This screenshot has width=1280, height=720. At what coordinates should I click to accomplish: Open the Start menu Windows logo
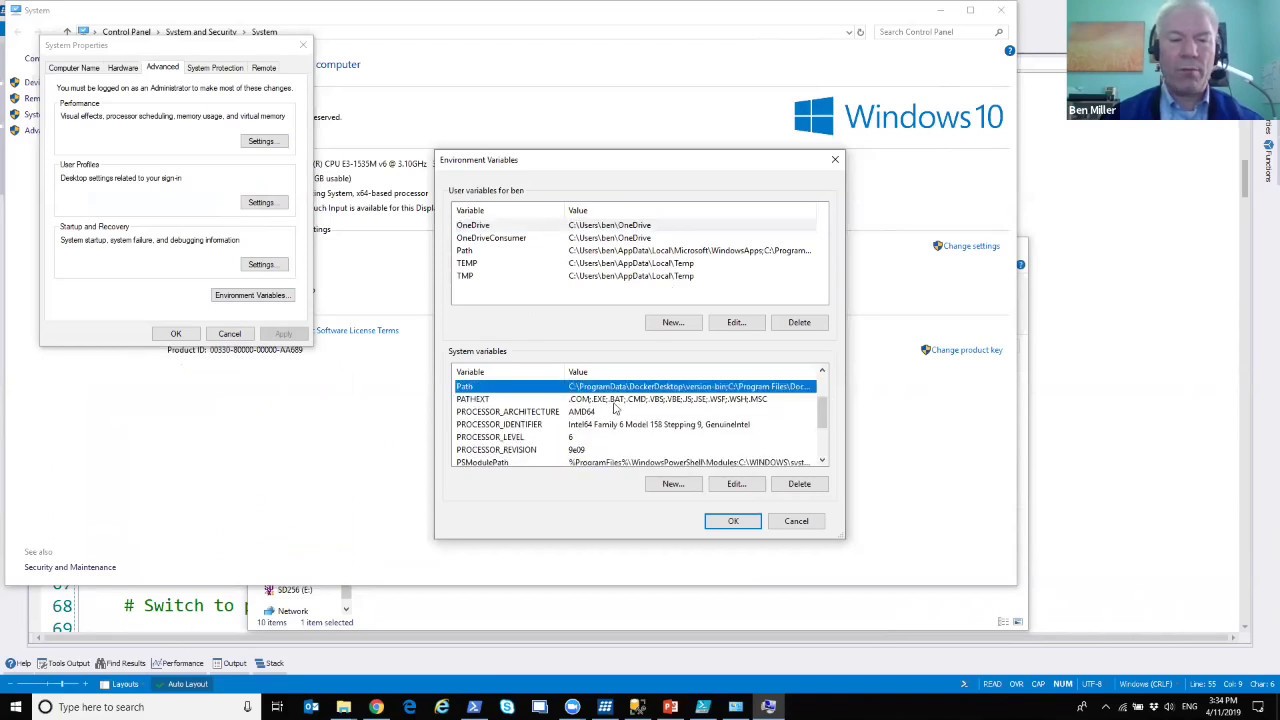click(15, 707)
